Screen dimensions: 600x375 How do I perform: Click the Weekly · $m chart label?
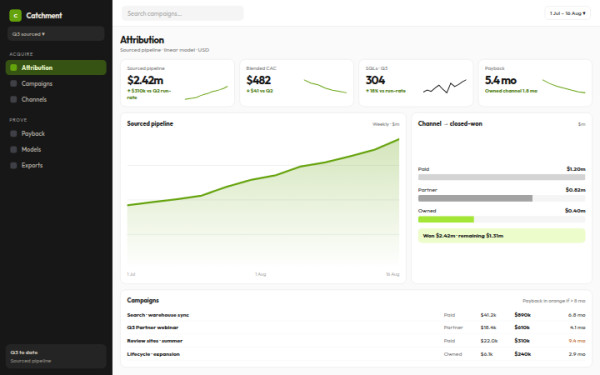tap(386, 124)
